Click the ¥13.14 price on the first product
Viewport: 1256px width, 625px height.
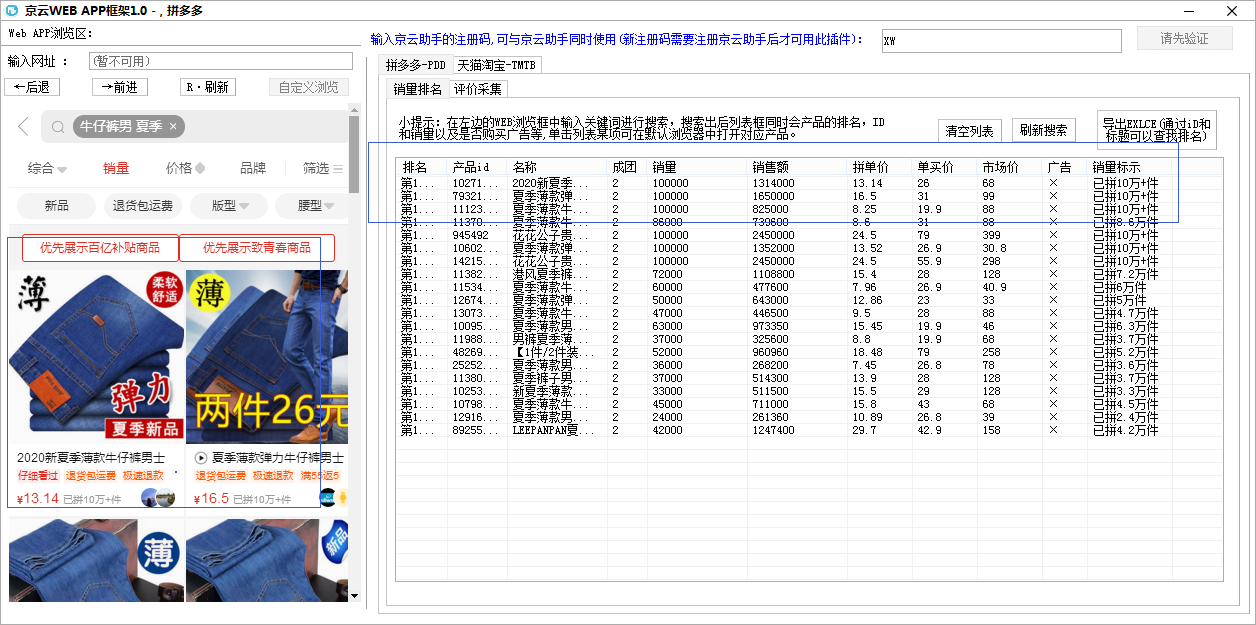pyautogui.click(x=38, y=498)
